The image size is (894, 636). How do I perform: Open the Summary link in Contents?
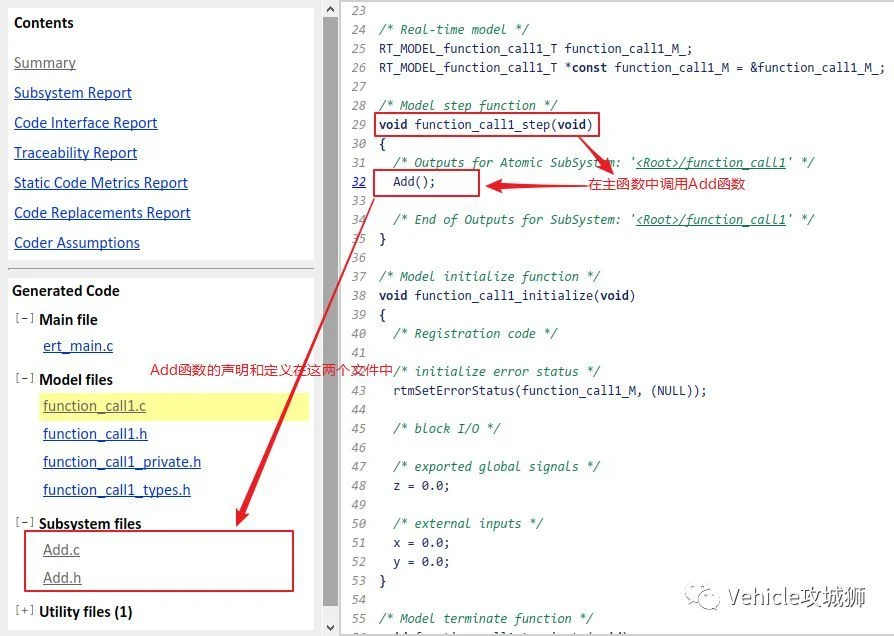point(44,63)
